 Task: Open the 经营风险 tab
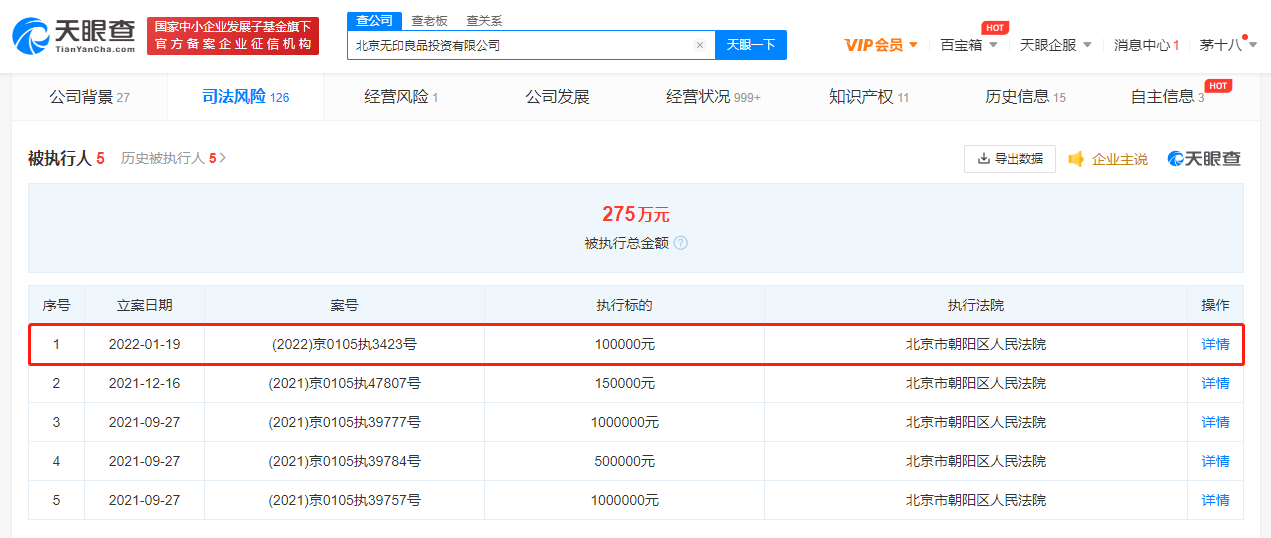401,97
